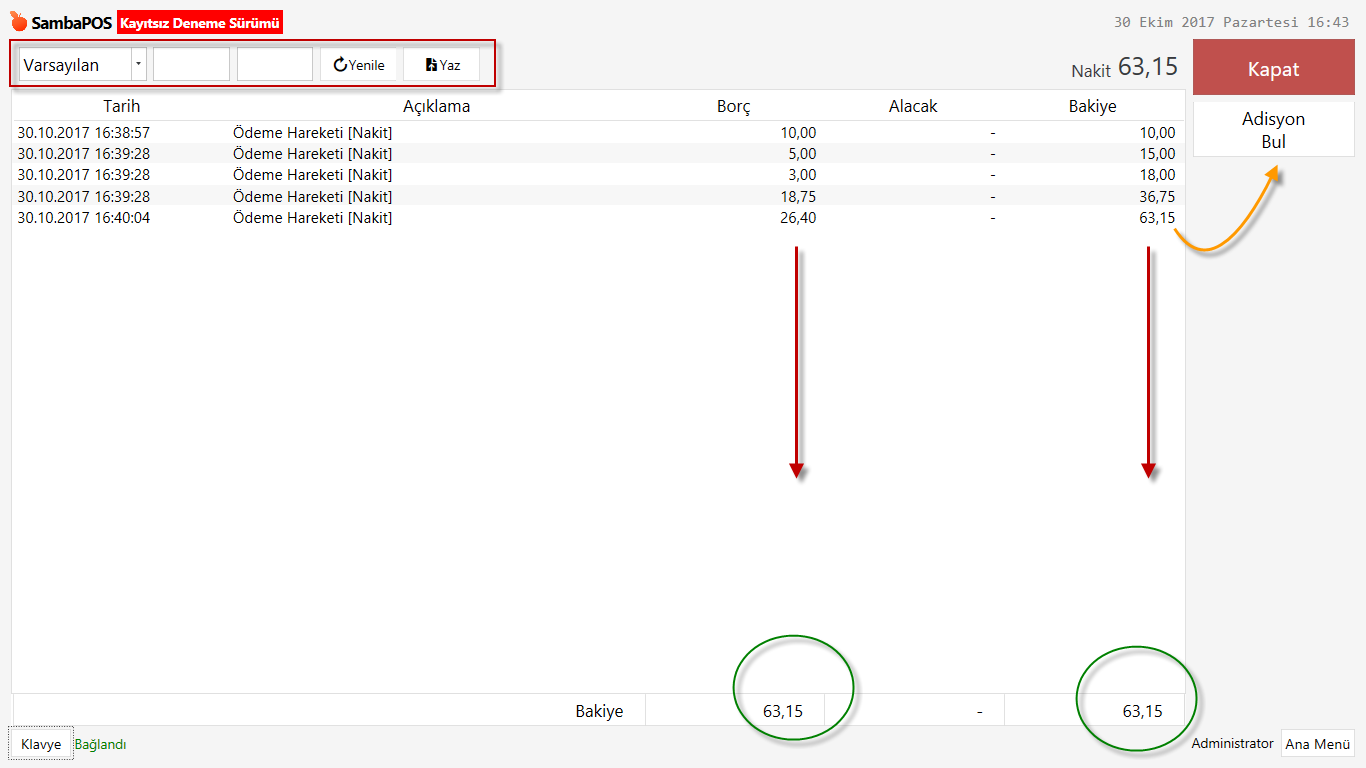Click the first date input field
Screen dimensions: 1366x768
(191, 65)
